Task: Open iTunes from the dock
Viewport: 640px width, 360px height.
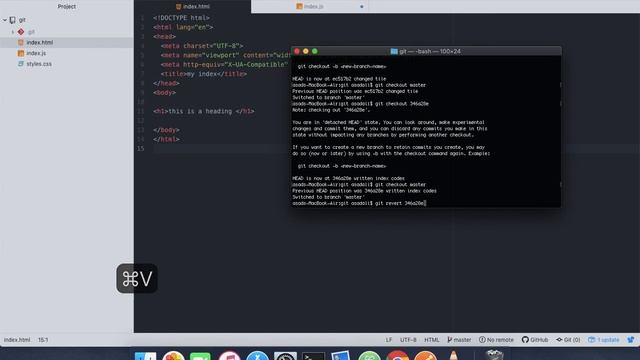Action: (x=229, y=356)
